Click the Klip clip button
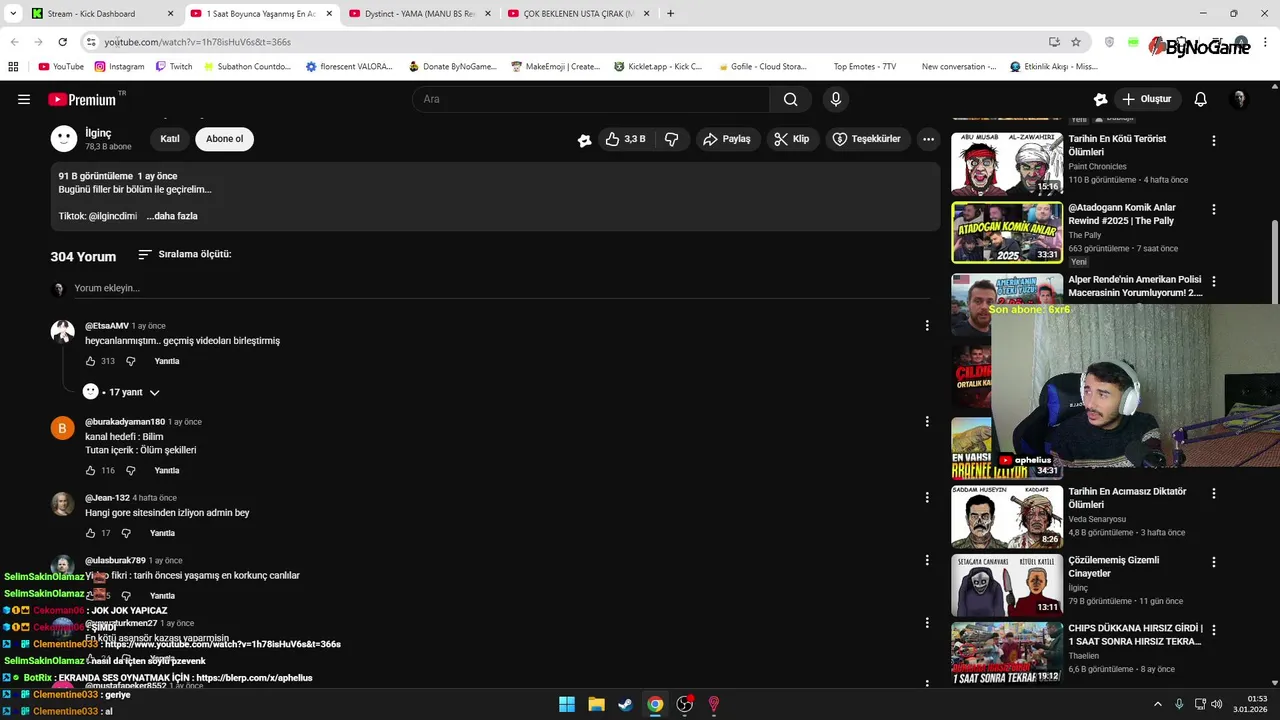Image resolution: width=1280 pixels, height=720 pixels. (791, 139)
